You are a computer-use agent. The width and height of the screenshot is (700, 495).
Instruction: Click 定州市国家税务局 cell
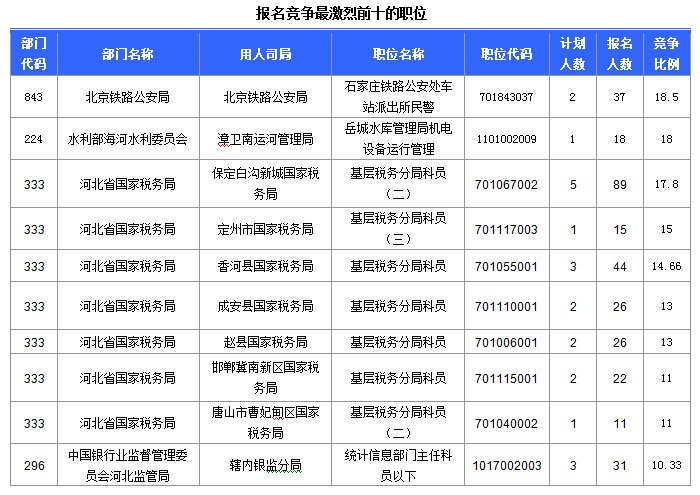(x=266, y=229)
